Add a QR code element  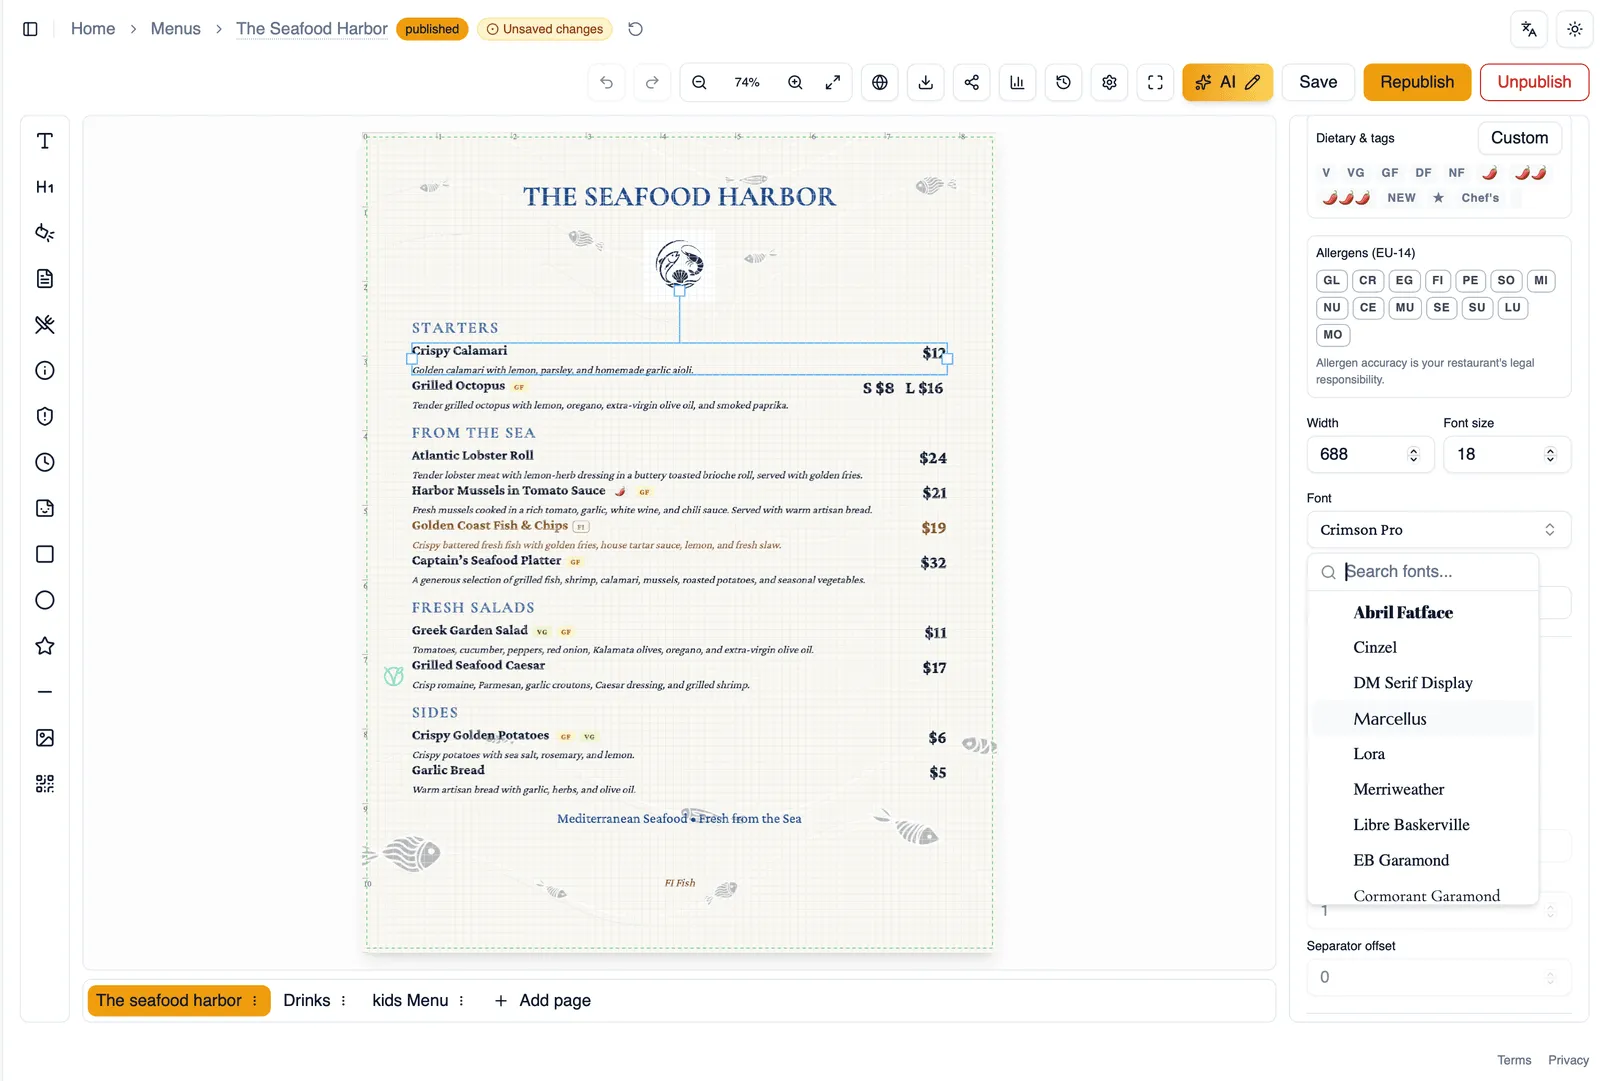(45, 784)
